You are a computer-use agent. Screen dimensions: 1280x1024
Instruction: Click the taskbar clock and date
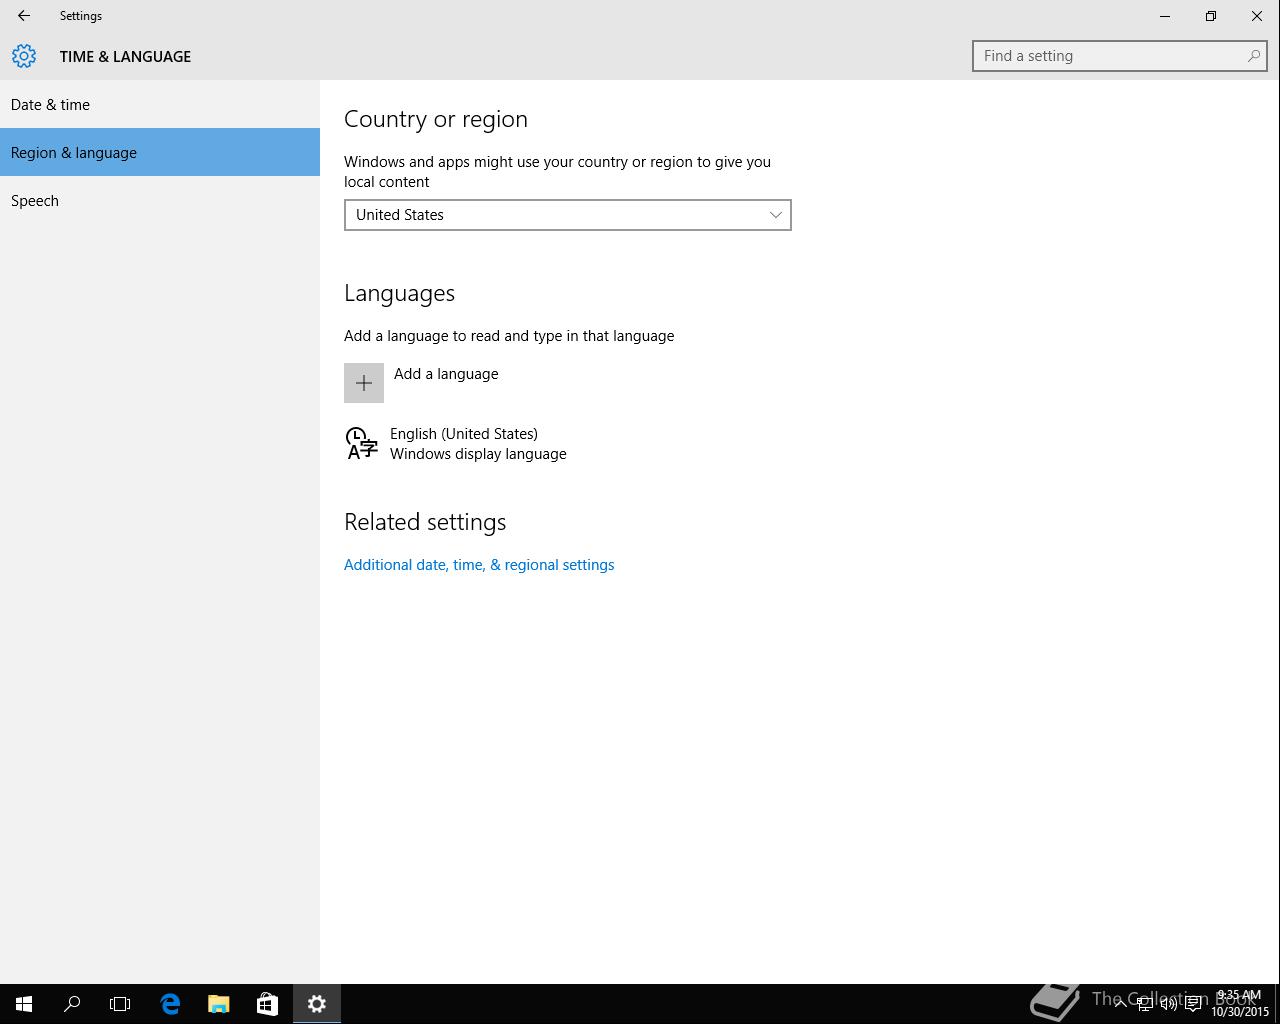[1239, 1004]
